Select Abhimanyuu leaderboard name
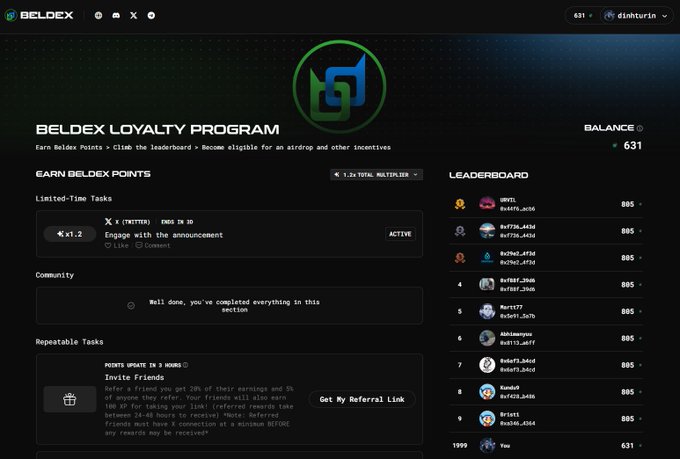Screen dimensions: 680x459 click(516, 334)
